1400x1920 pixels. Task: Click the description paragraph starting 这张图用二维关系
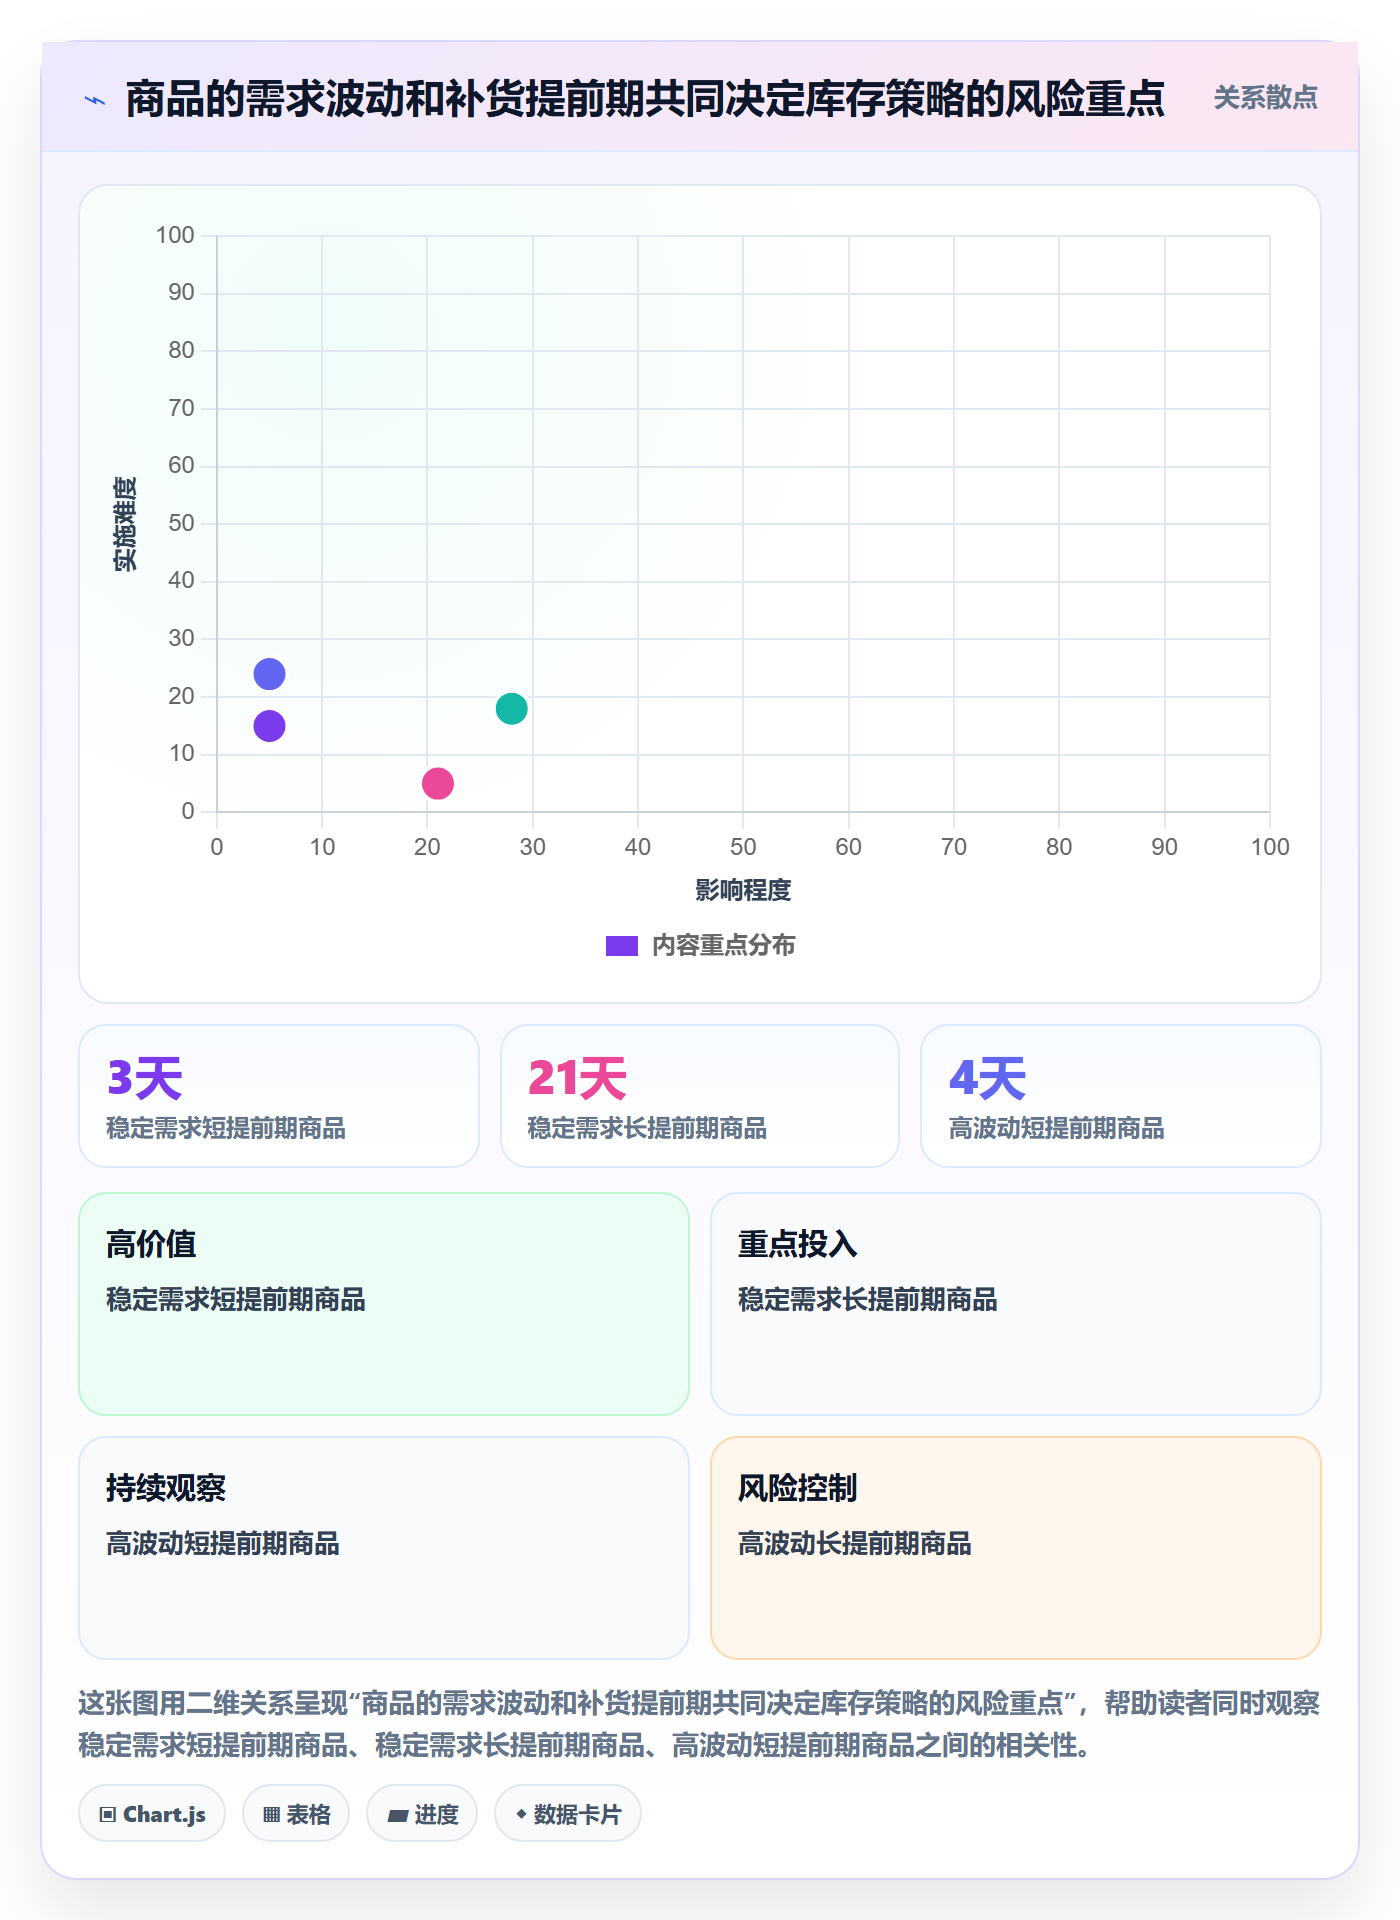[x=699, y=1724]
